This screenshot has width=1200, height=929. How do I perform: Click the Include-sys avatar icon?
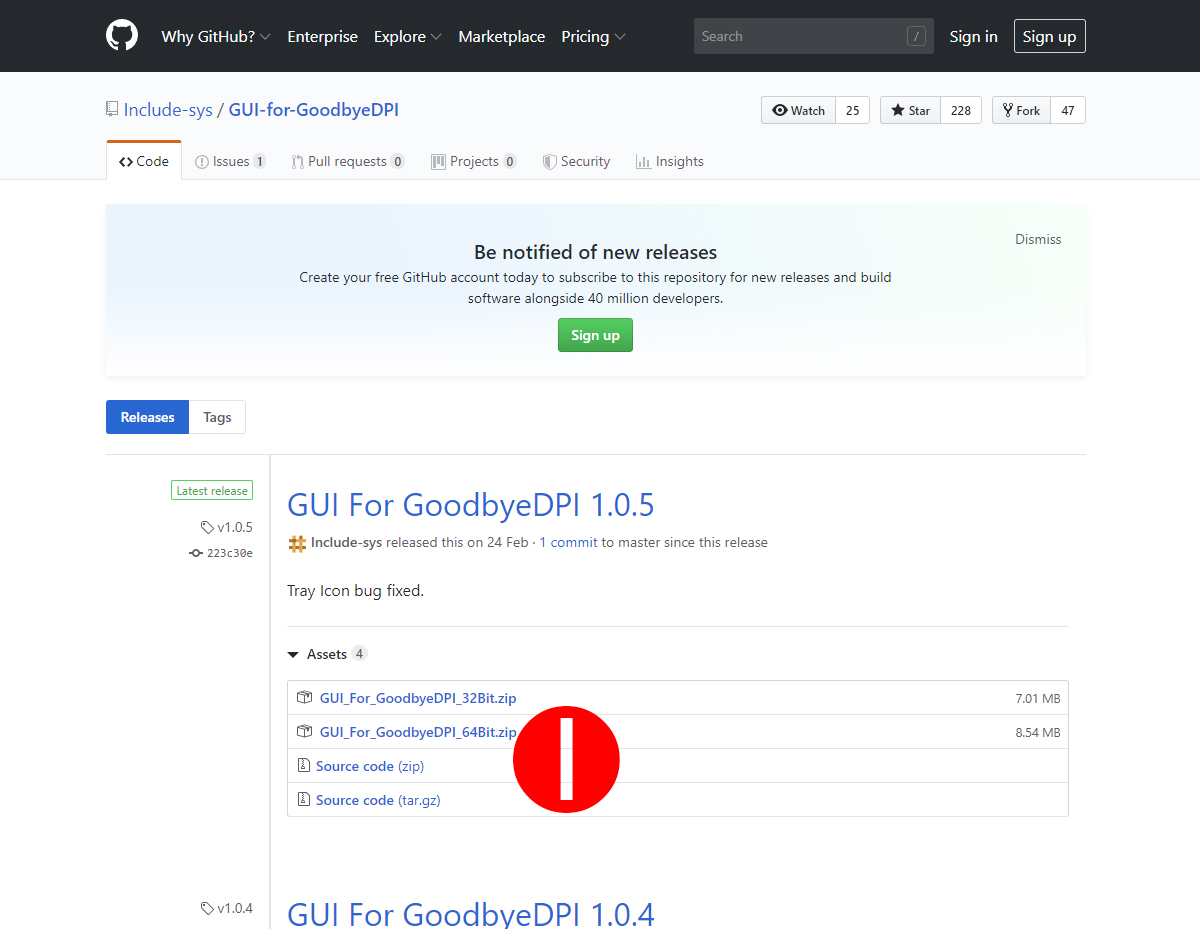pos(297,543)
